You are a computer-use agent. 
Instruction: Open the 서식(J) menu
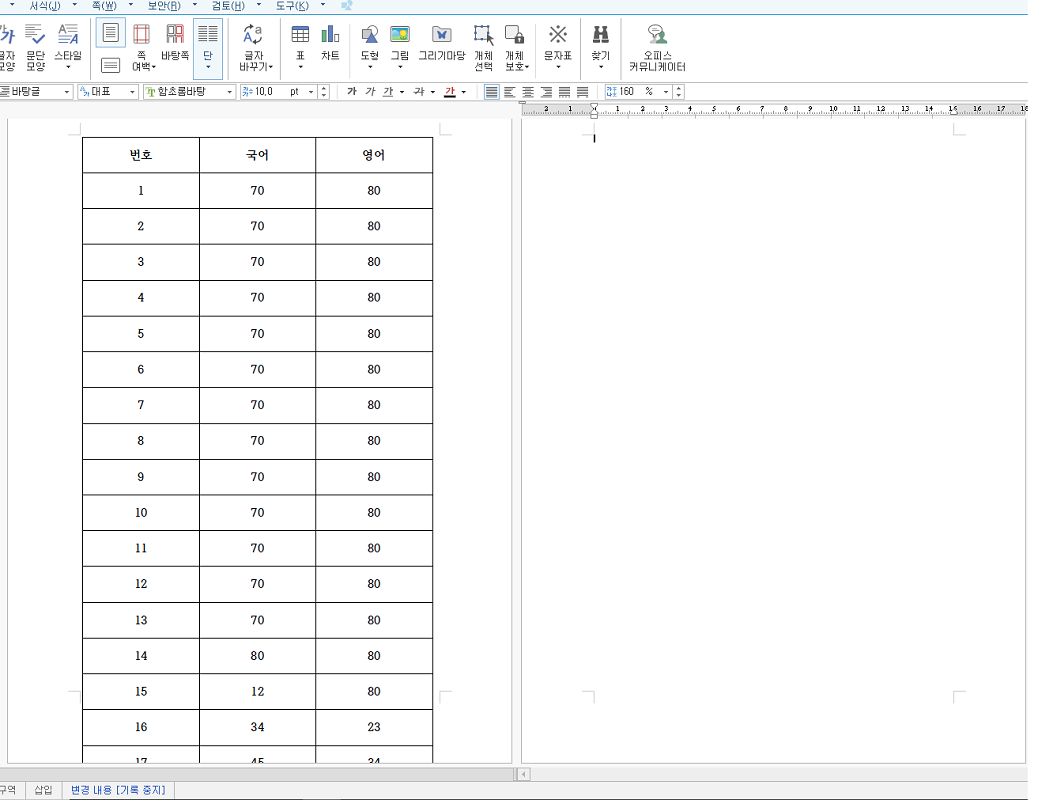pyautogui.click(x=44, y=5)
